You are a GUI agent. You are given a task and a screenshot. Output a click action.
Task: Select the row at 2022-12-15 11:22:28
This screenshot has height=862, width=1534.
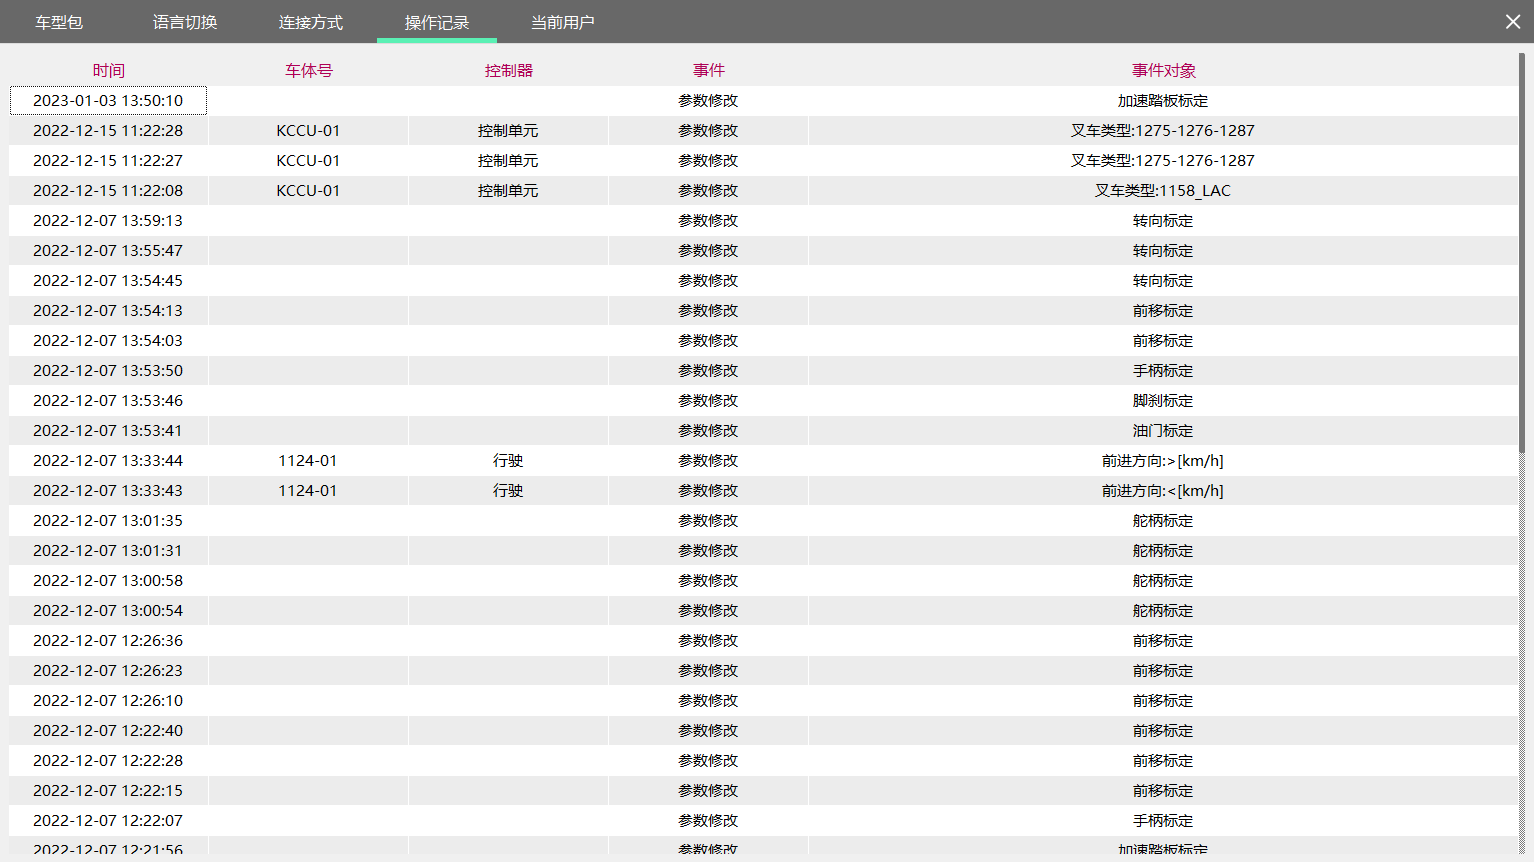108,130
